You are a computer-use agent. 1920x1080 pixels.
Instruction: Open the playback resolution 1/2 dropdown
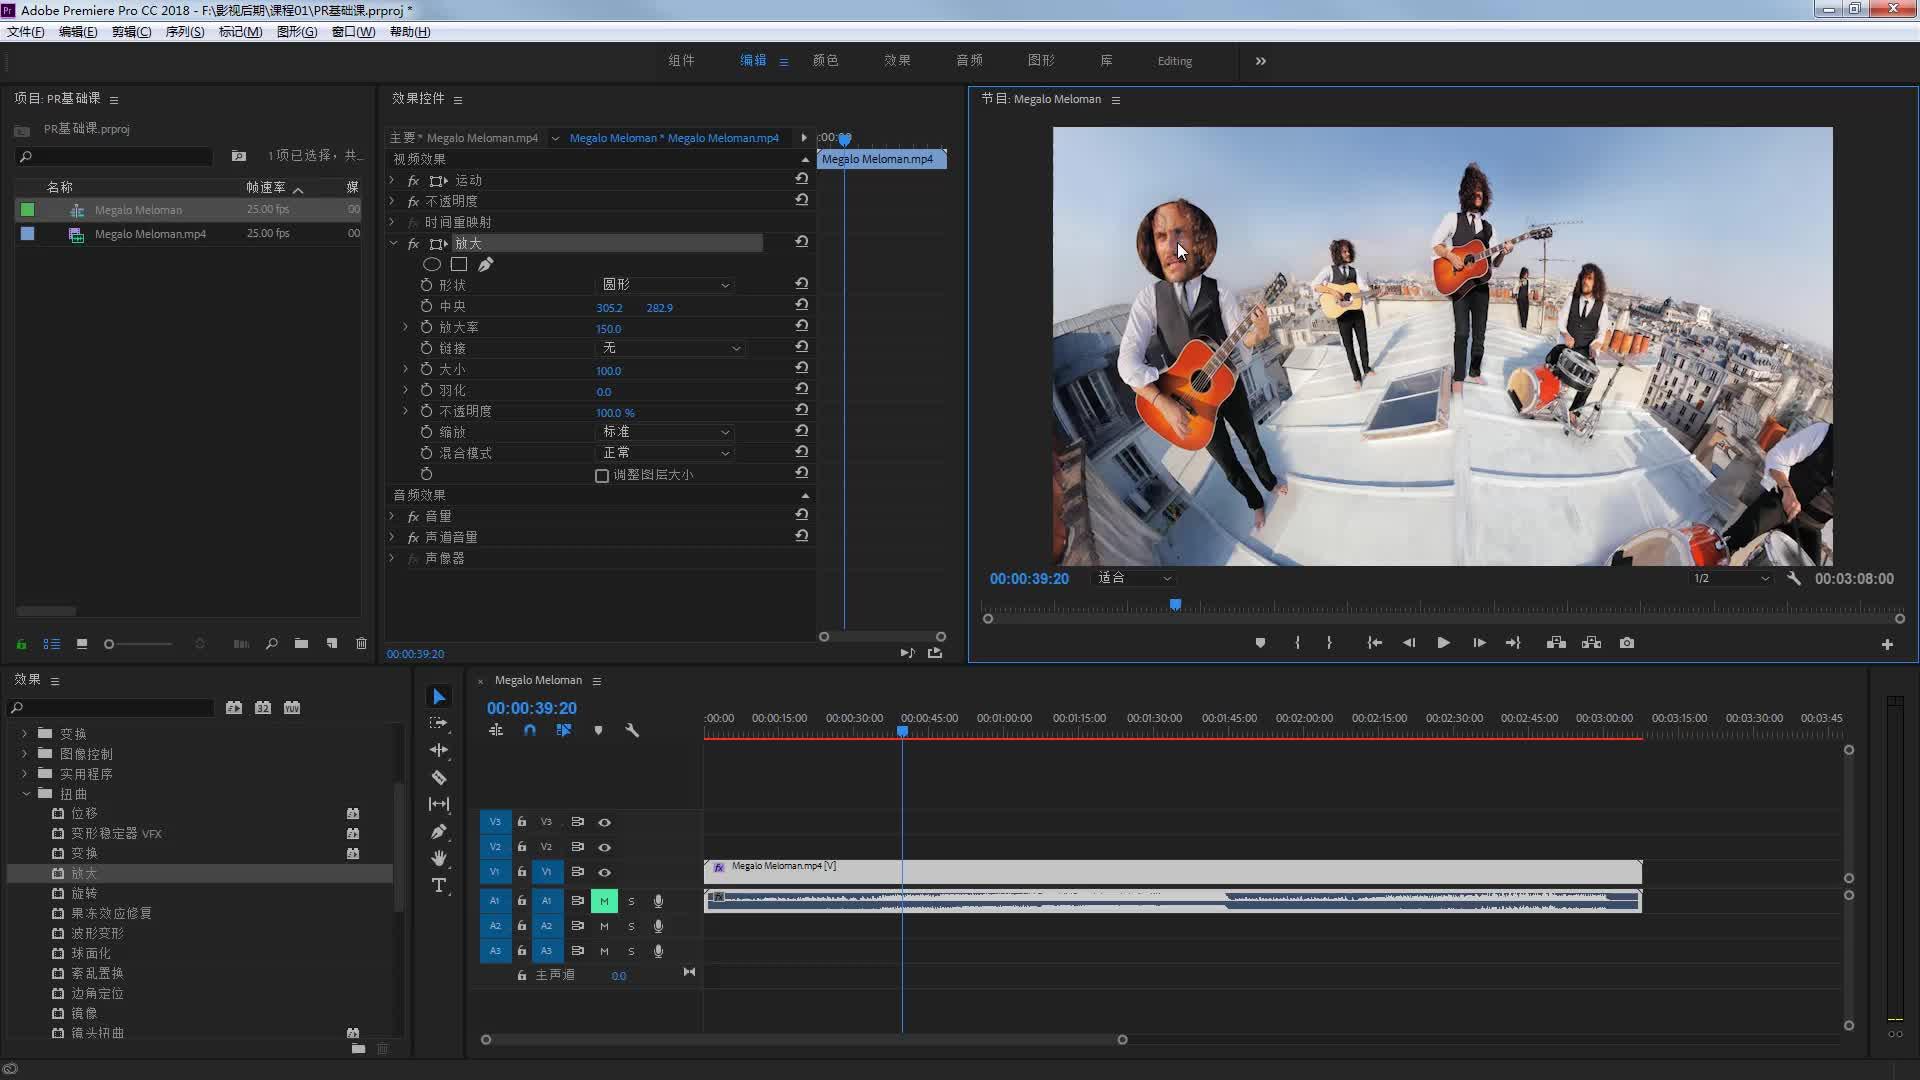click(1731, 578)
